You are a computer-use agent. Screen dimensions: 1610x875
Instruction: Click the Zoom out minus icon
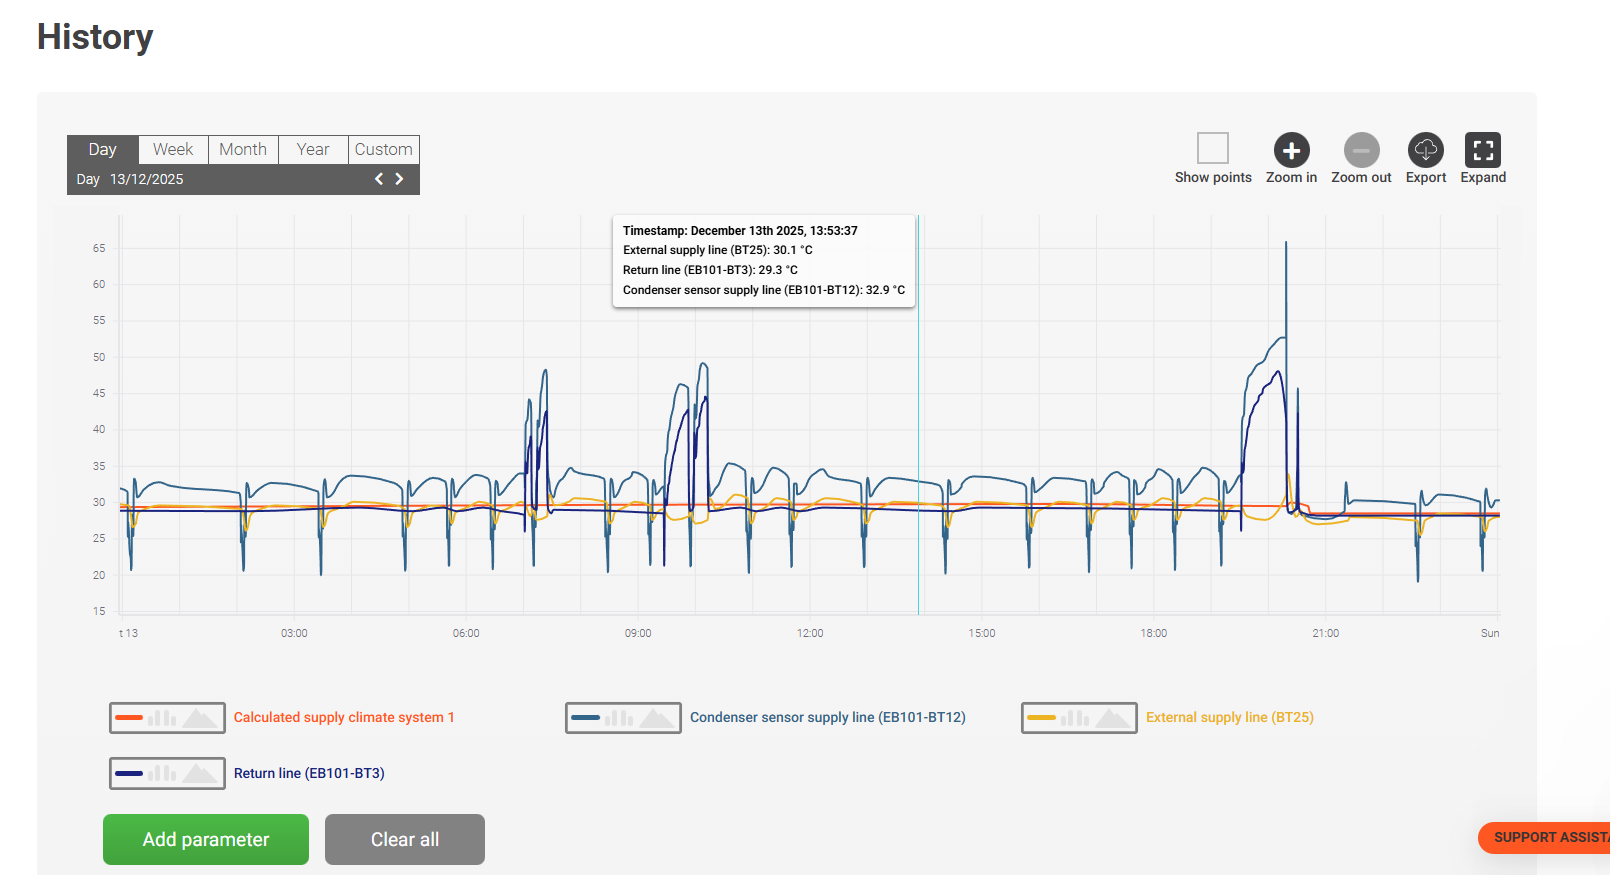pos(1361,150)
